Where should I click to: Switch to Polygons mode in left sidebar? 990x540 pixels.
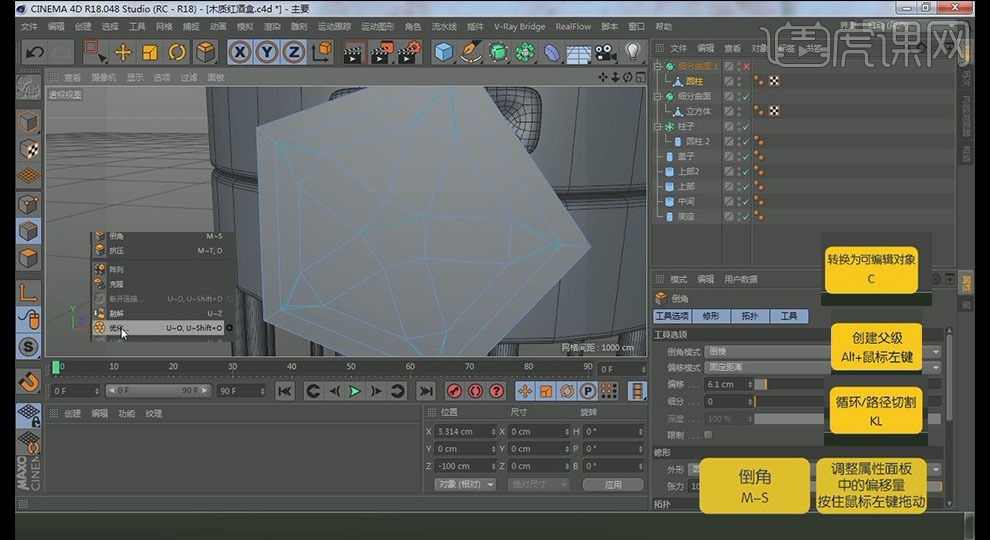pos(28,258)
